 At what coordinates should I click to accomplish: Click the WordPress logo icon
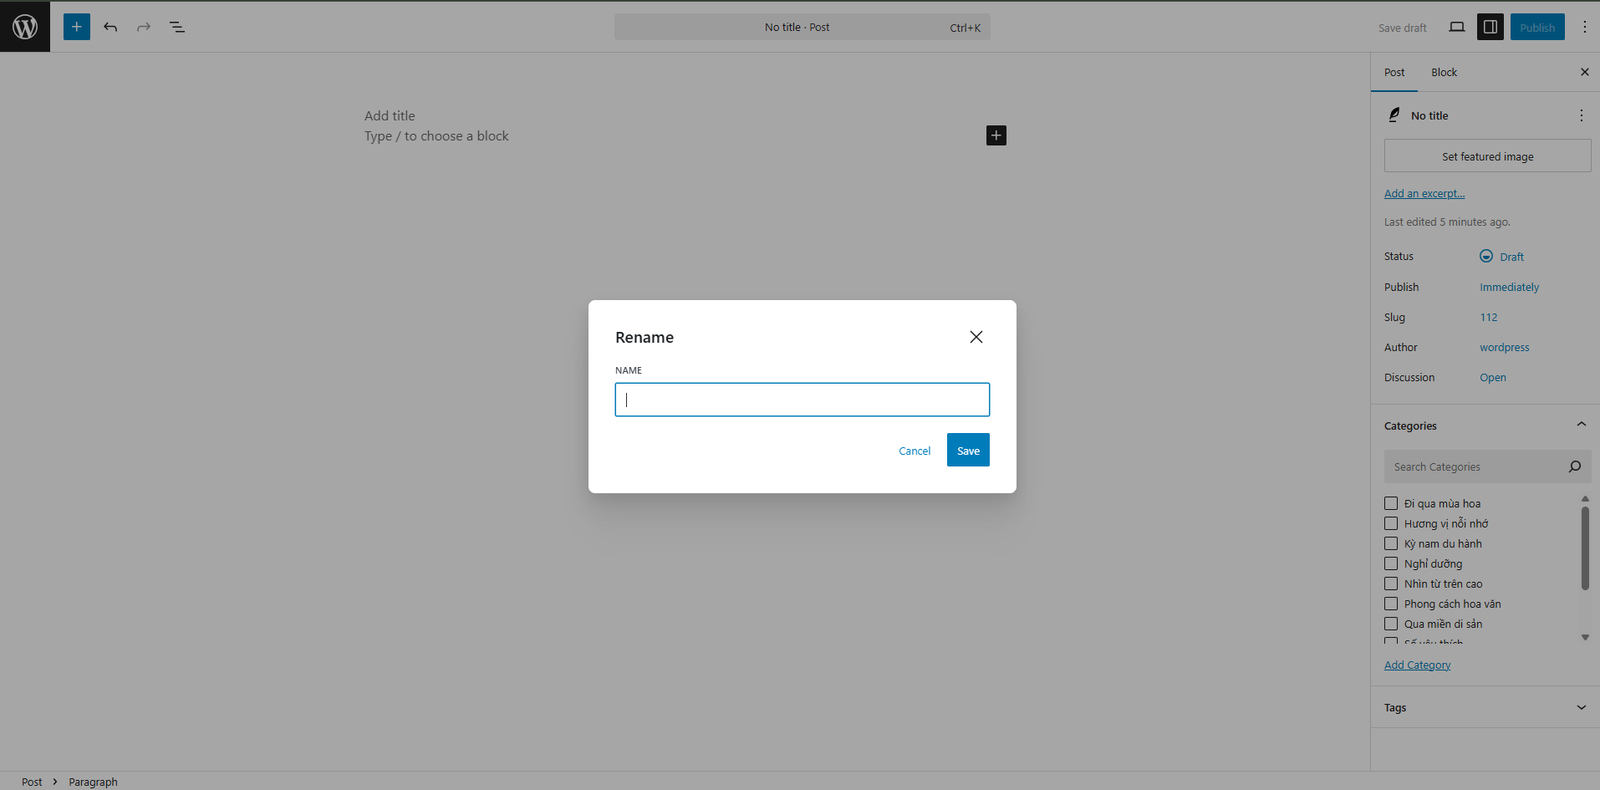point(25,27)
